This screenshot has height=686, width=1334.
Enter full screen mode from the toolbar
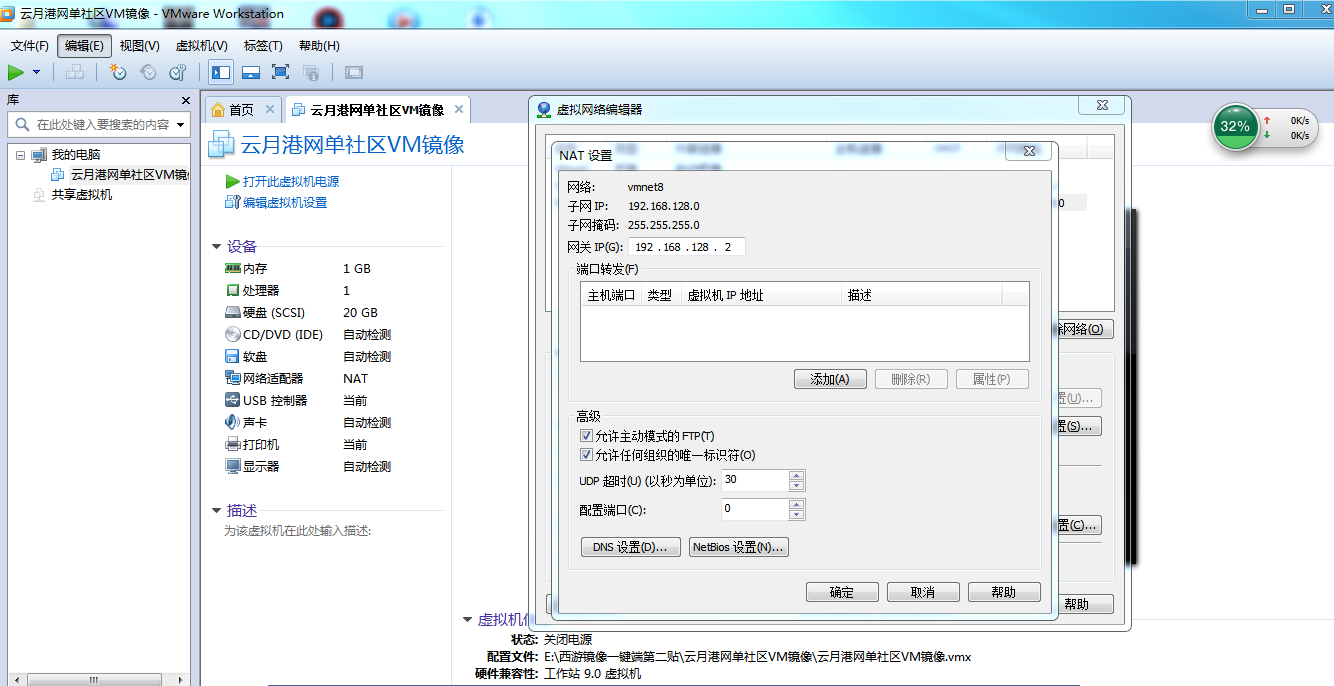pyautogui.click(x=280, y=72)
